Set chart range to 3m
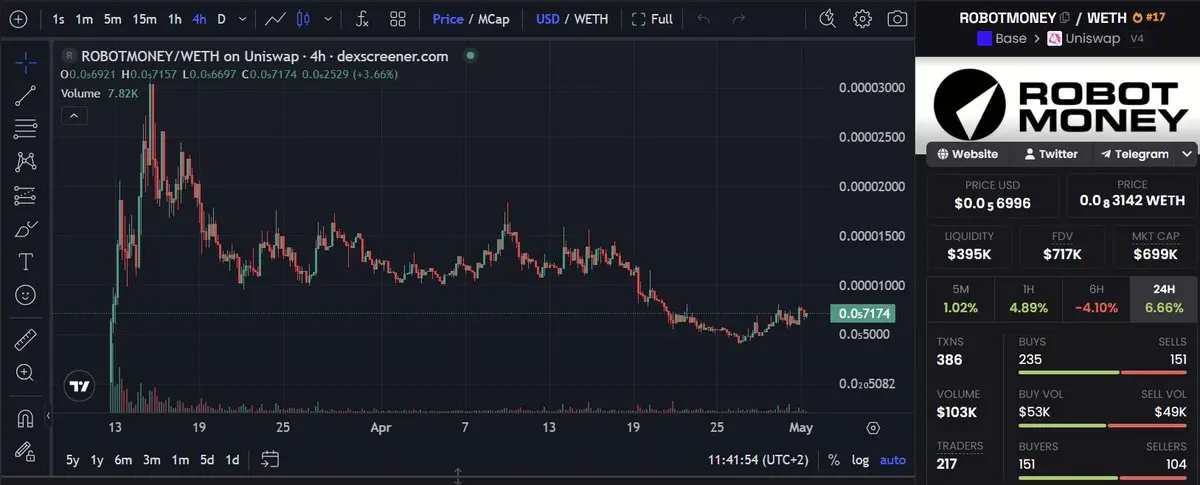Image resolution: width=1200 pixels, height=485 pixels. (x=151, y=460)
